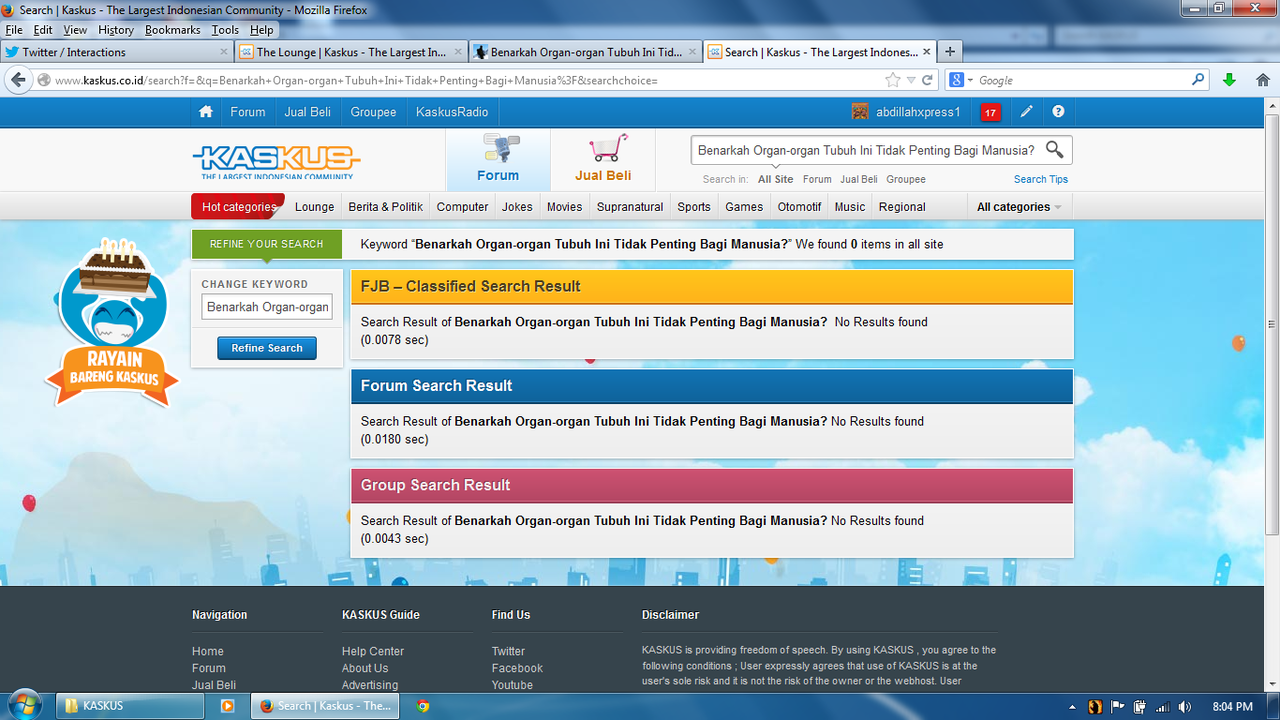Launch the media player taskbar icon
Image resolution: width=1280 pixels, height=720 pixels.
(x=227, y=706)
